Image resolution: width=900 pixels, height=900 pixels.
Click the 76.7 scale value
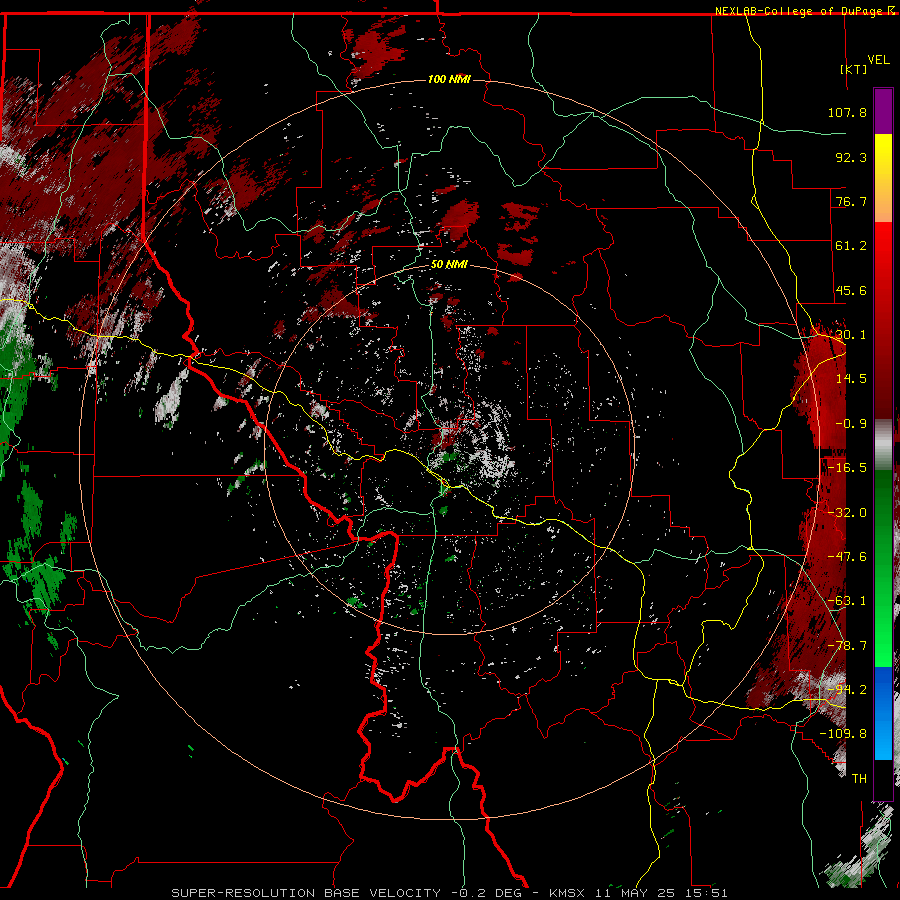[851, 201]
